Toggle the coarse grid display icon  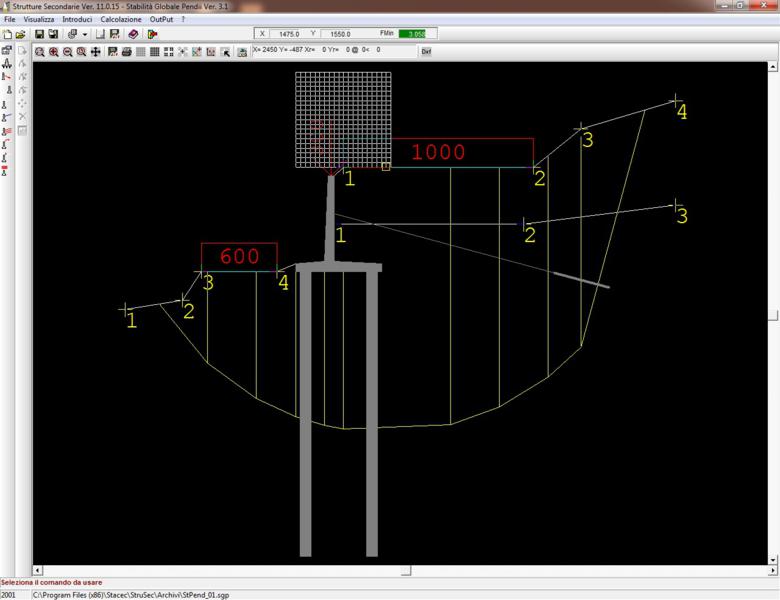coord(155,52)
